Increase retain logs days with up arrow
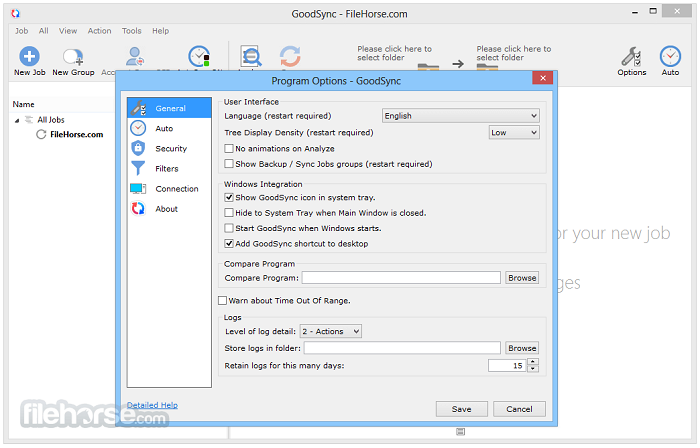 pyautogui.click(x=533, y=362)
